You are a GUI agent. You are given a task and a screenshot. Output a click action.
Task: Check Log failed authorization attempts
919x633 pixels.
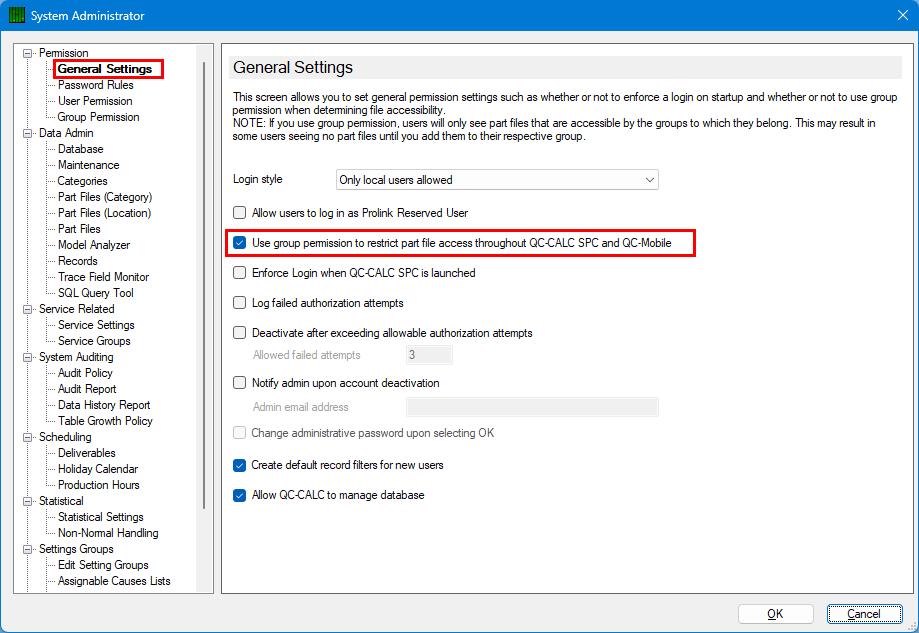point(239,302)
